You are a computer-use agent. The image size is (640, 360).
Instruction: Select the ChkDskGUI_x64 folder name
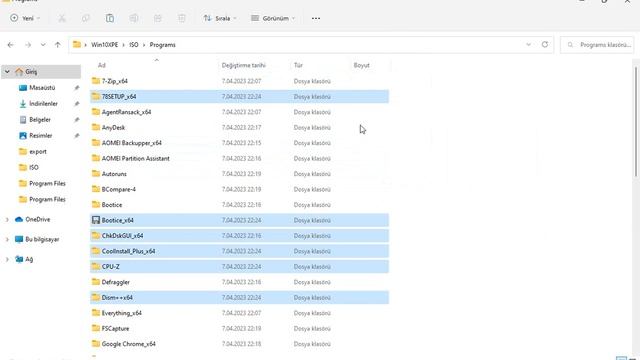[122, 236]
